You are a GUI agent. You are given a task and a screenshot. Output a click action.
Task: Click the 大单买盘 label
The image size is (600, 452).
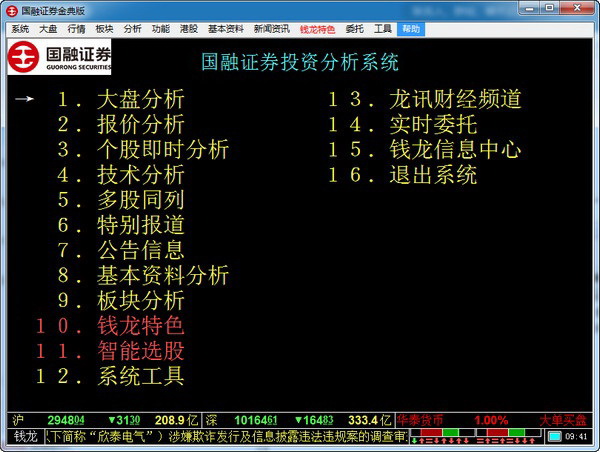pos(563,421)
